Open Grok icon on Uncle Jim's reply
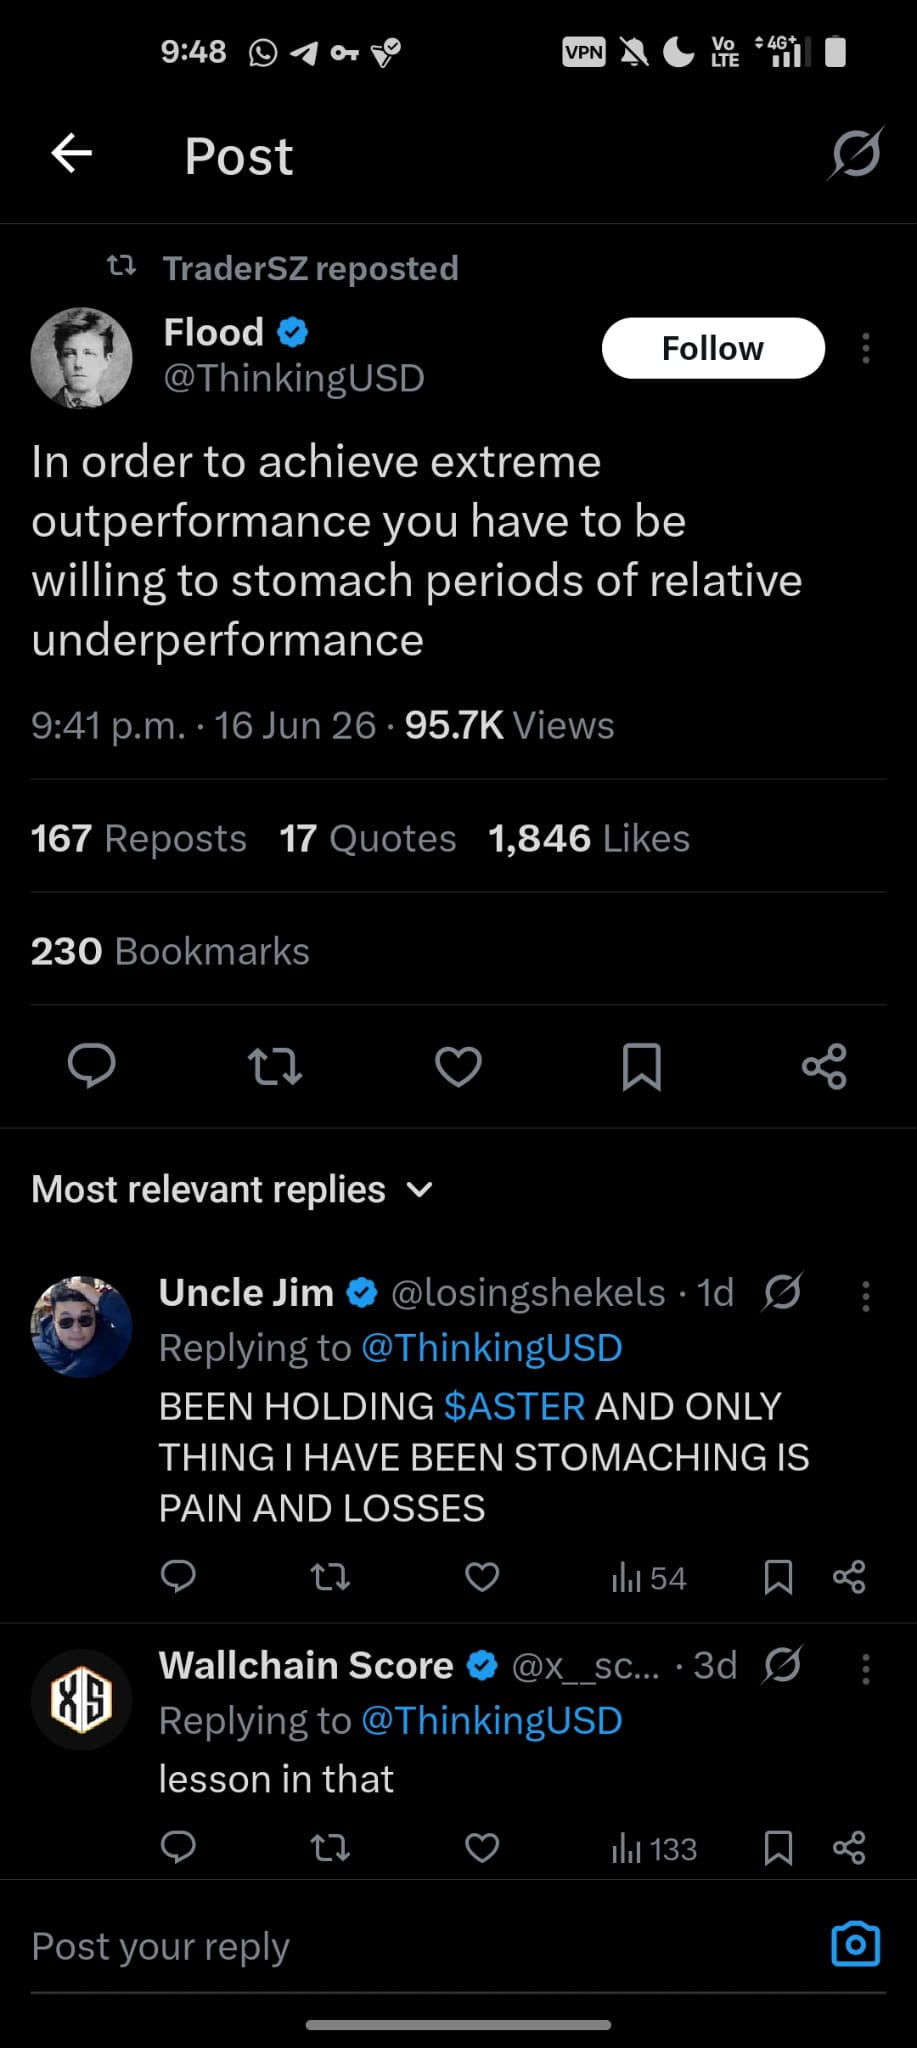Image resolution: width=917 pixels, height=2048 pixels. (x=782, y=1292)
